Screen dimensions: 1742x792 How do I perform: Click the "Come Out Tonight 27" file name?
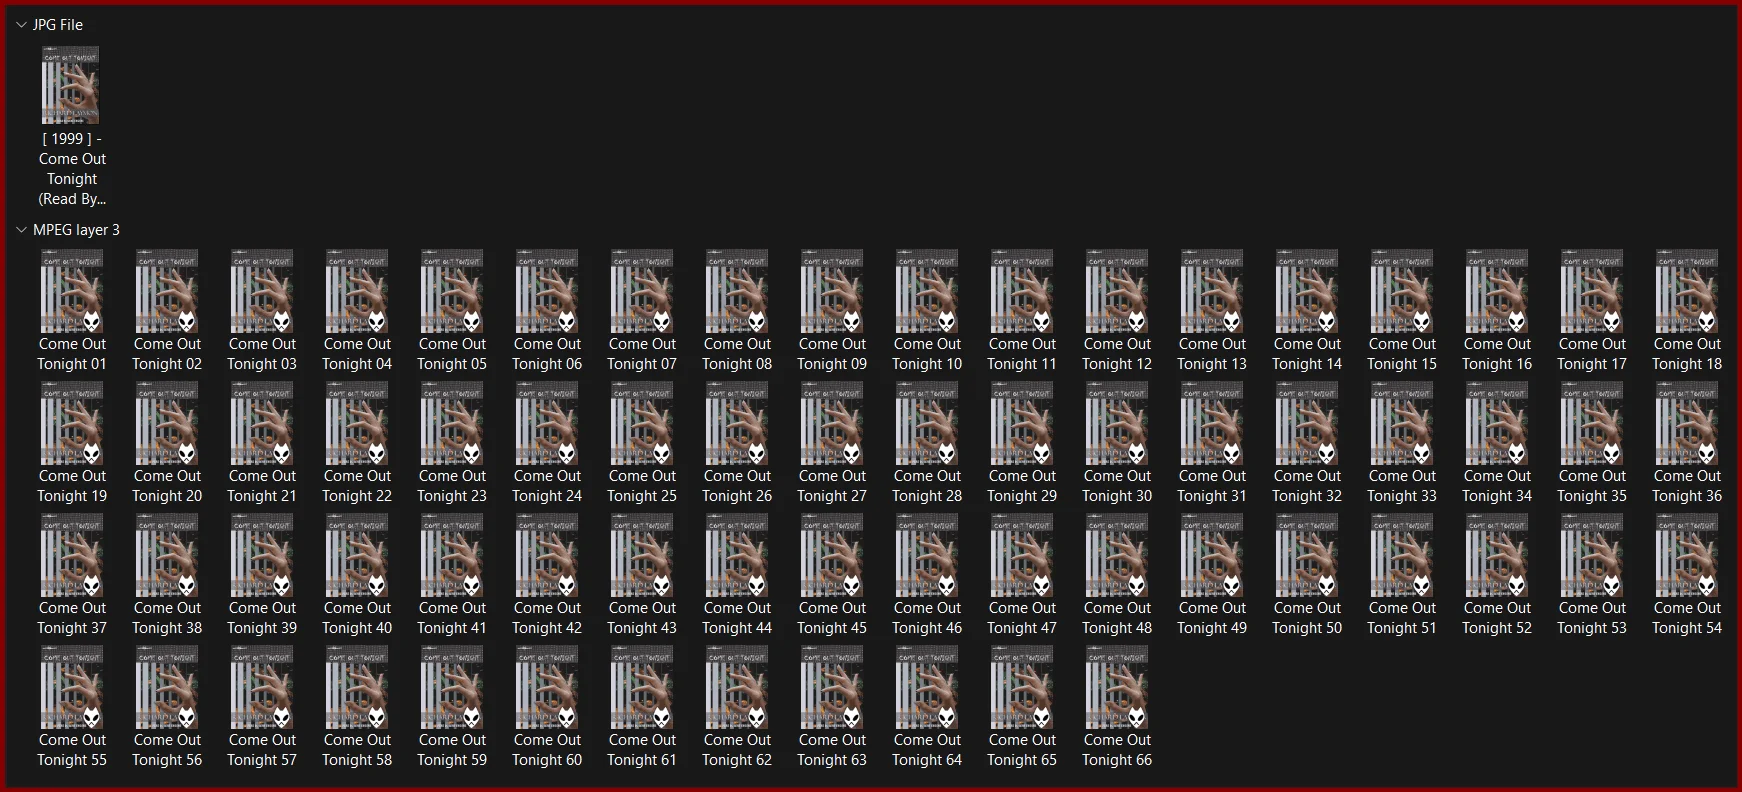click(832, 486)
